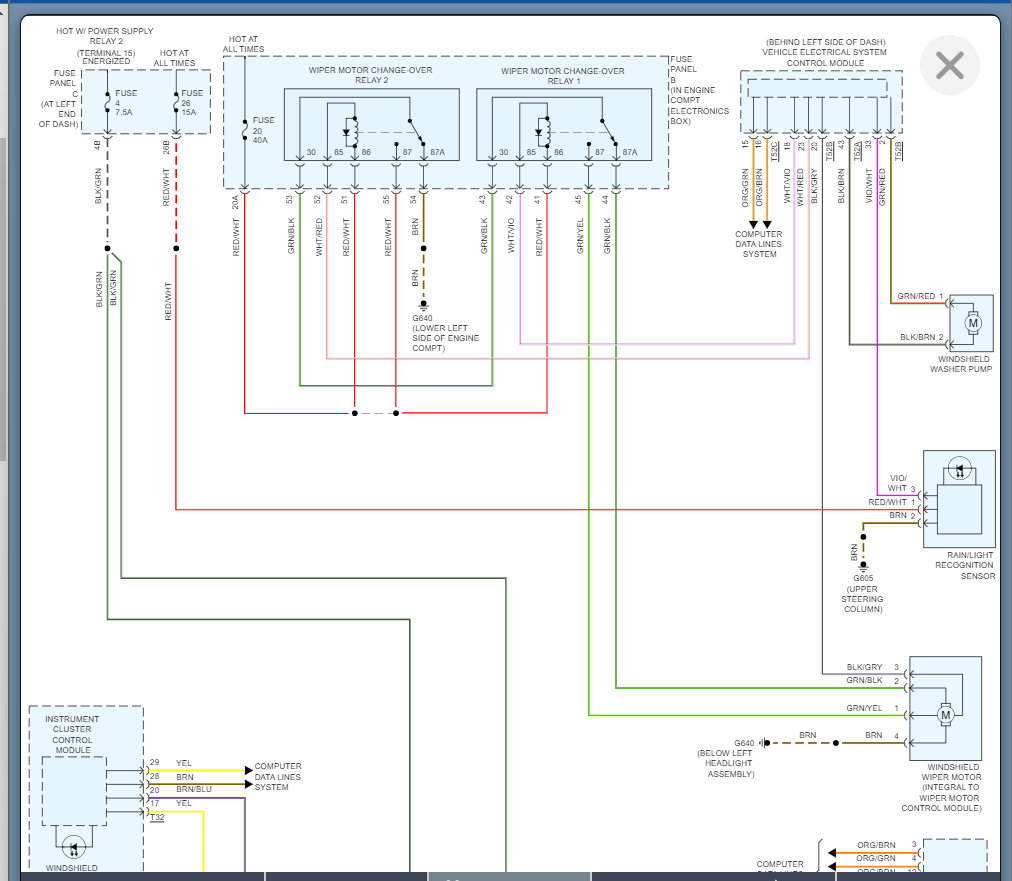The width and height of the screenshot is (1012, 881).
Task: Click the BRN/BLU pin 20 label
Action: point(181,789)
